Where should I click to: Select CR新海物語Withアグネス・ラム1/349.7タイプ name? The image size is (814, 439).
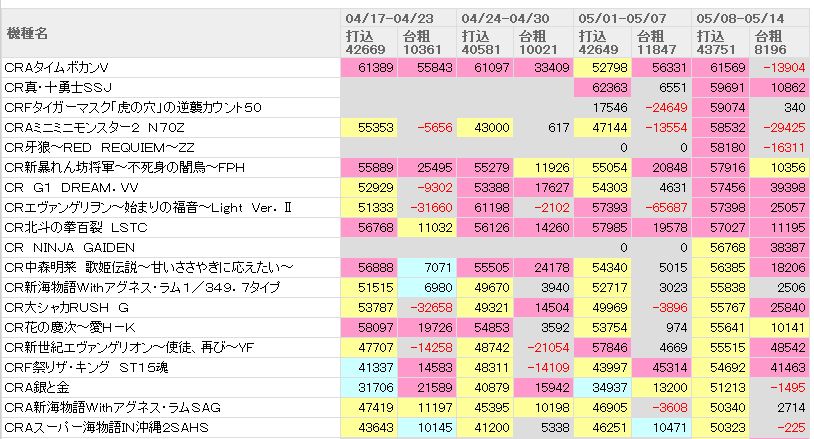142,287
